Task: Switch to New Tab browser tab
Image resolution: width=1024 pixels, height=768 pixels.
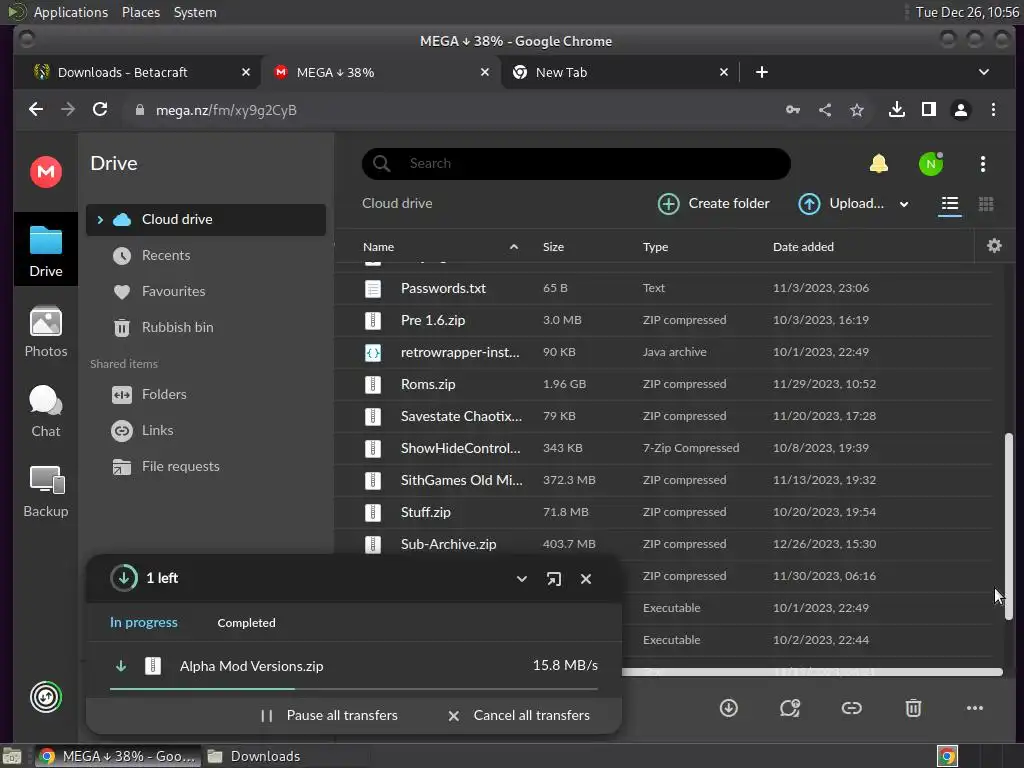Action: [619, 72]
